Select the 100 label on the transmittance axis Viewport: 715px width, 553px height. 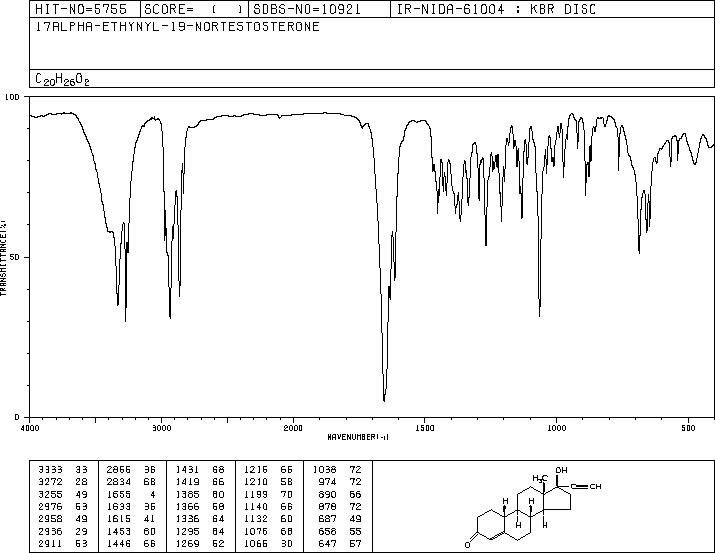pyautogui.click(x=13, y=97)
